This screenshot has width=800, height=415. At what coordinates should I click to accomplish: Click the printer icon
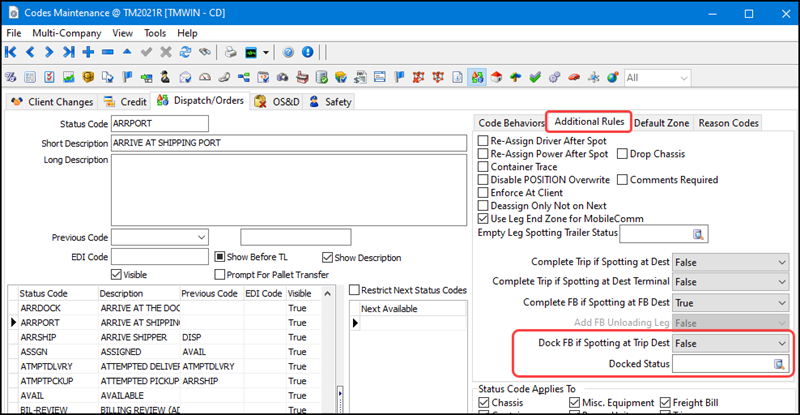231,52
